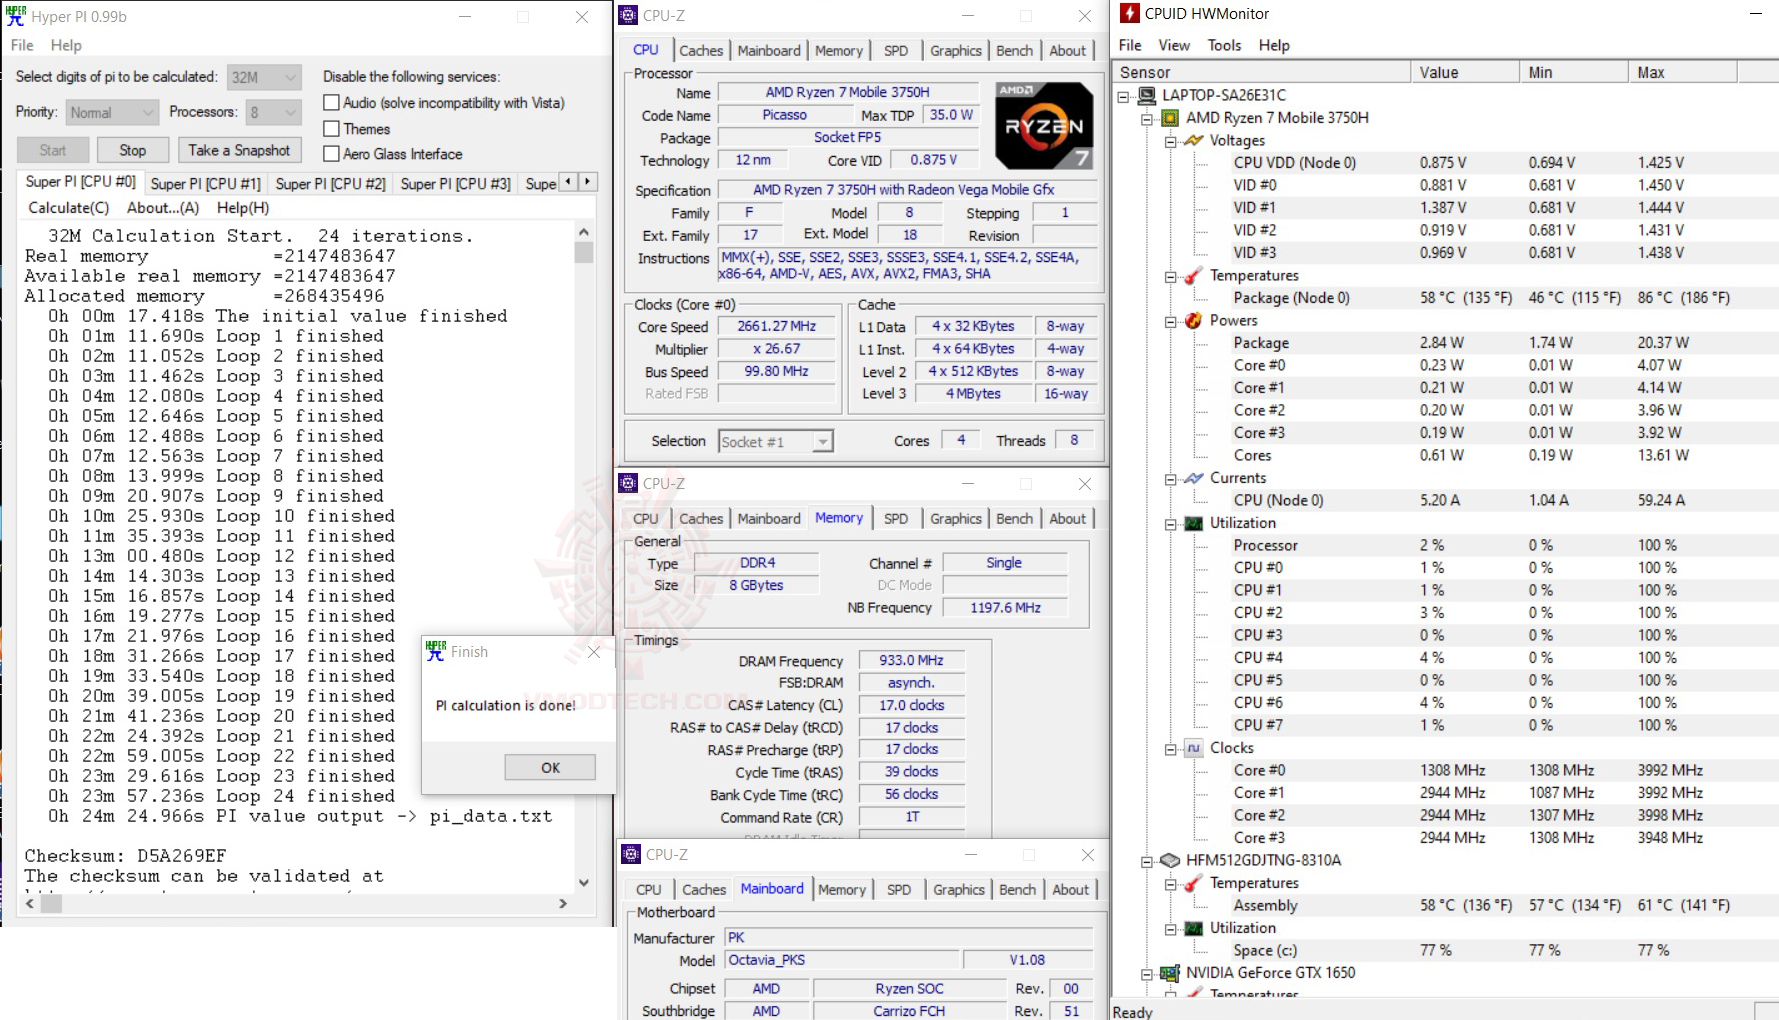Click the Voltages category icon in HWMonitor

point(1193,141)
